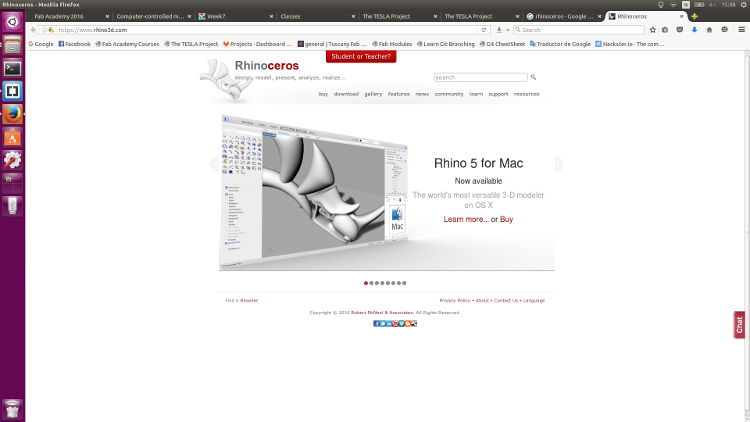
Task: Launch Terminal from Ubuntu launcher
Action: point(12,68)
